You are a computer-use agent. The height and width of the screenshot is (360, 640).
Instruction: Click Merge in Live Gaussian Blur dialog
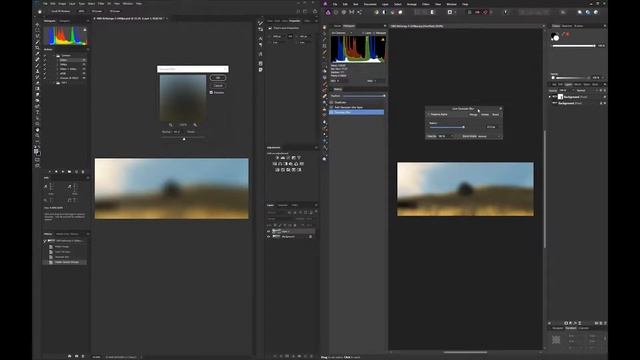(473, 115)
